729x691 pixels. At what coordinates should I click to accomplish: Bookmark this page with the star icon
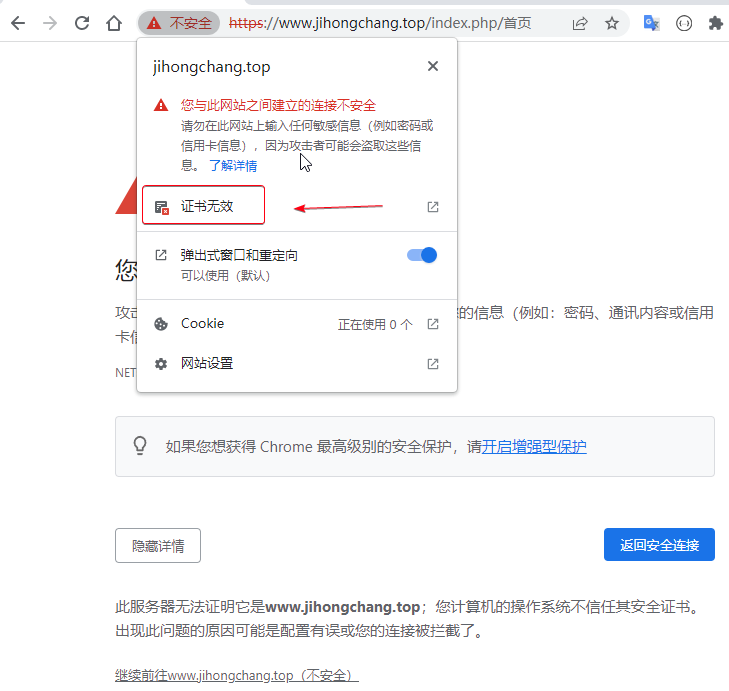pyautogui.click(x=612, y=23)
